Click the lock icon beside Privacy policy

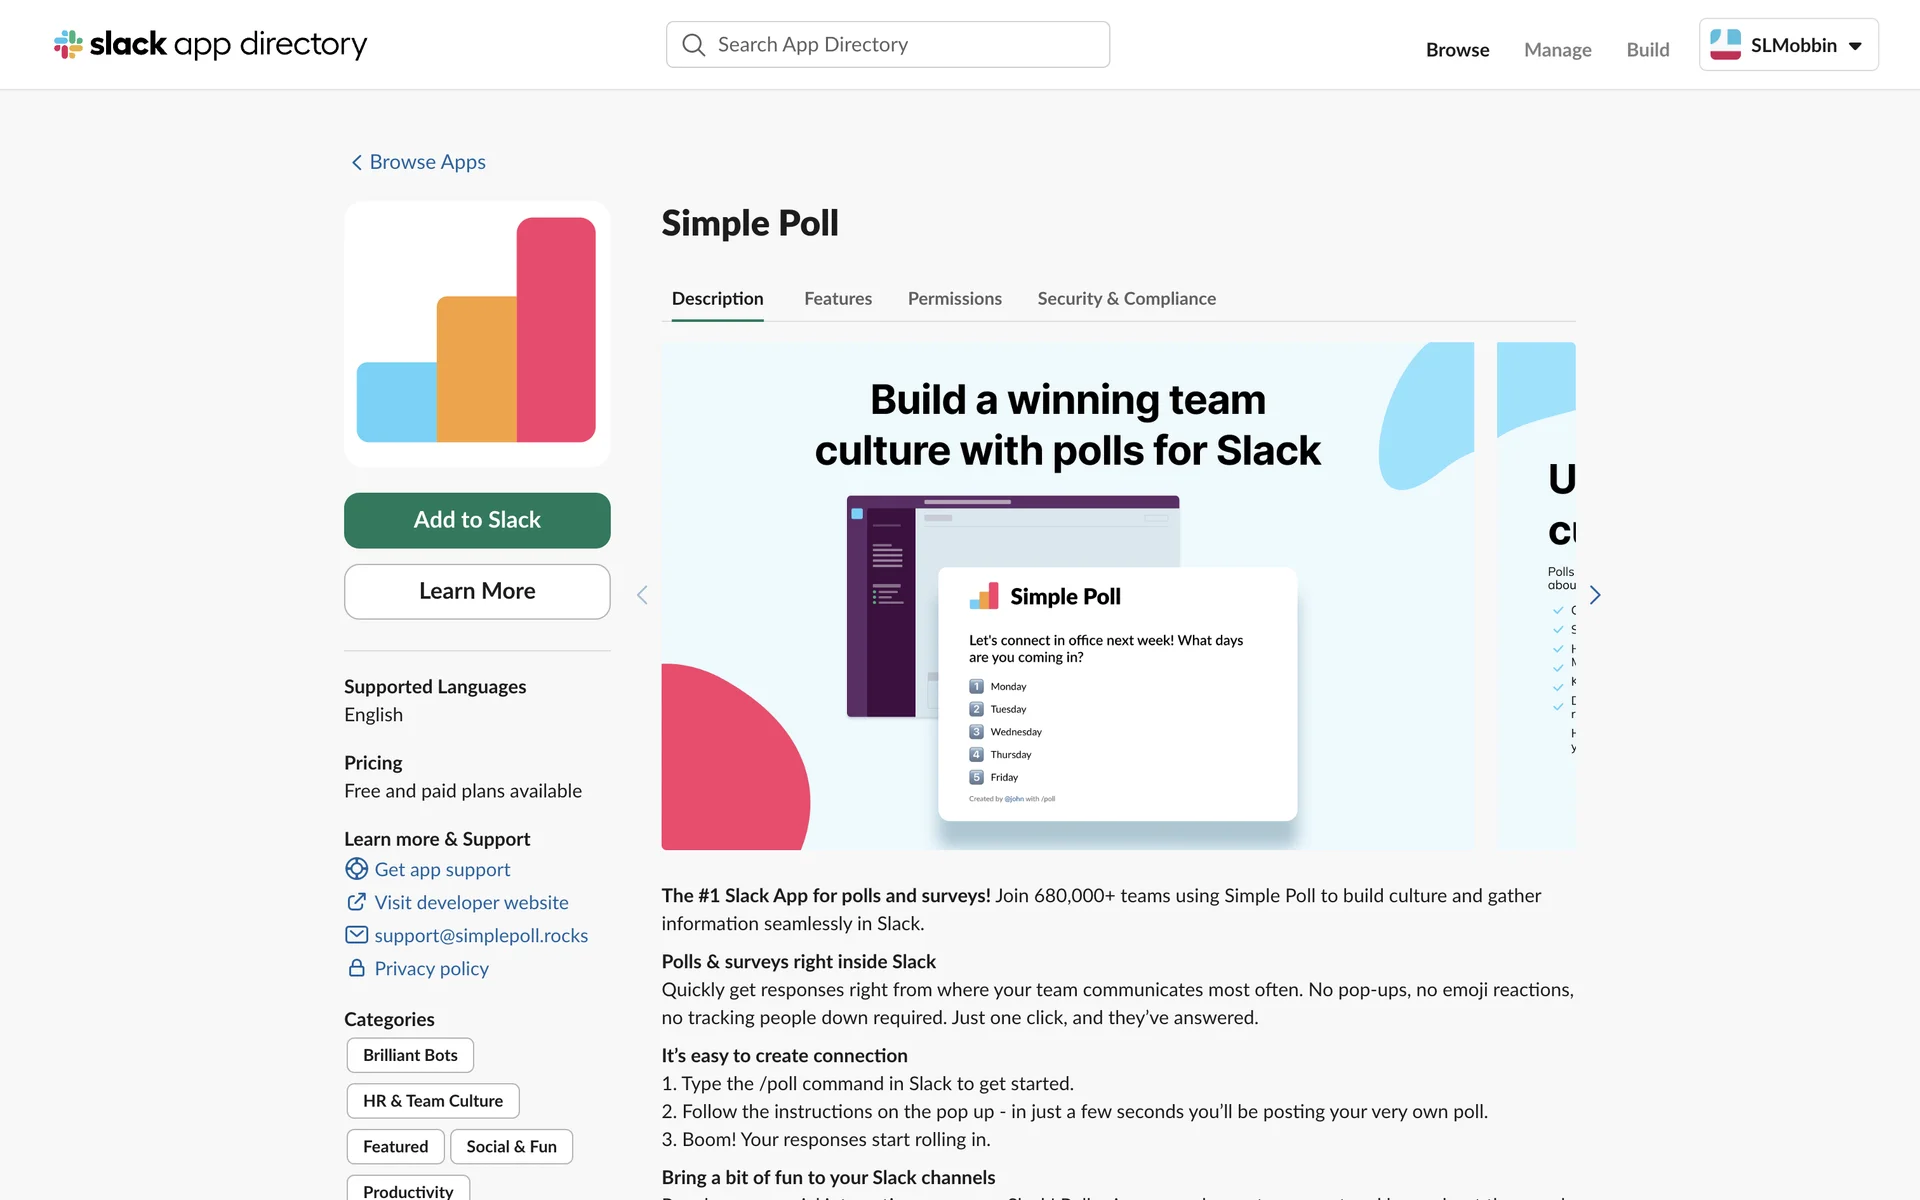point(356,968)
